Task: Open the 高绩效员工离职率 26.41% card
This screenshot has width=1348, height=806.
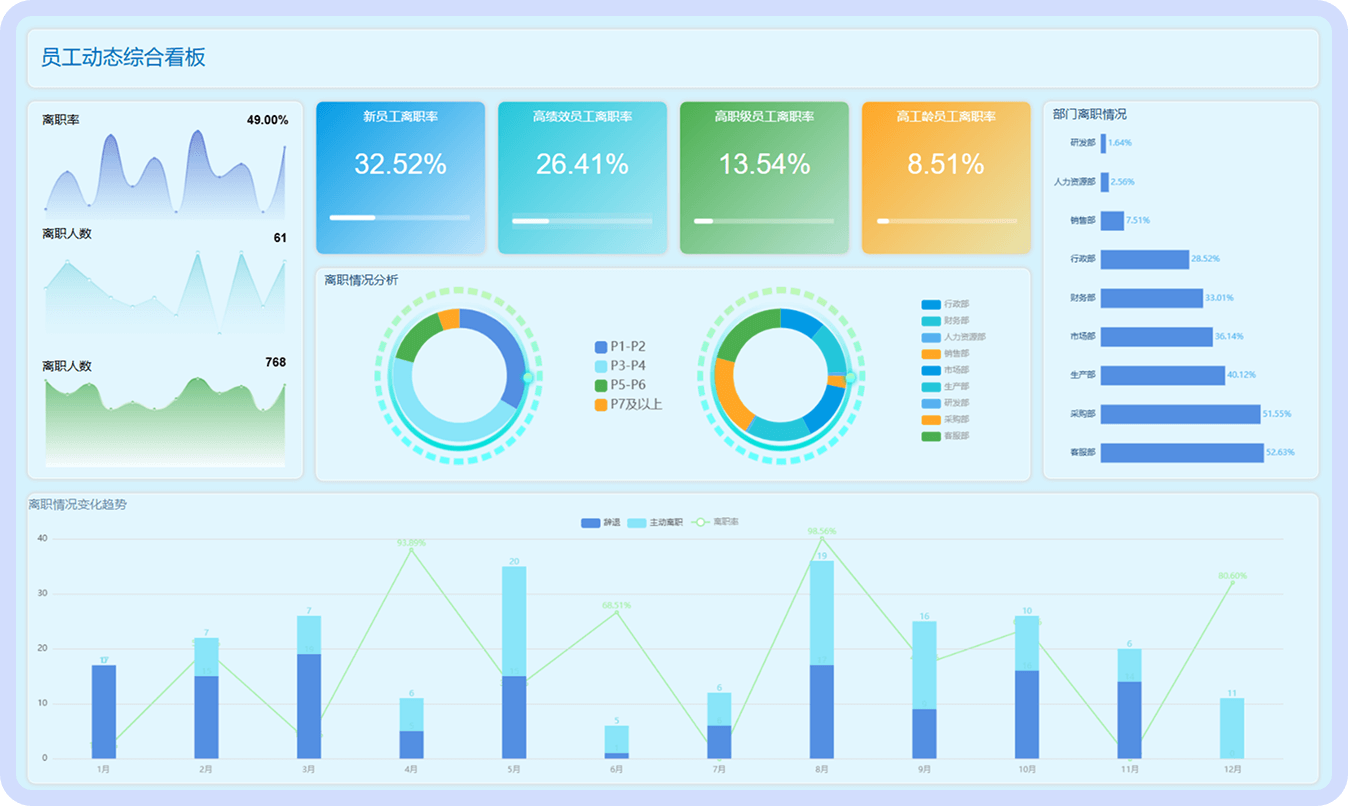Action: coord(582,177)
